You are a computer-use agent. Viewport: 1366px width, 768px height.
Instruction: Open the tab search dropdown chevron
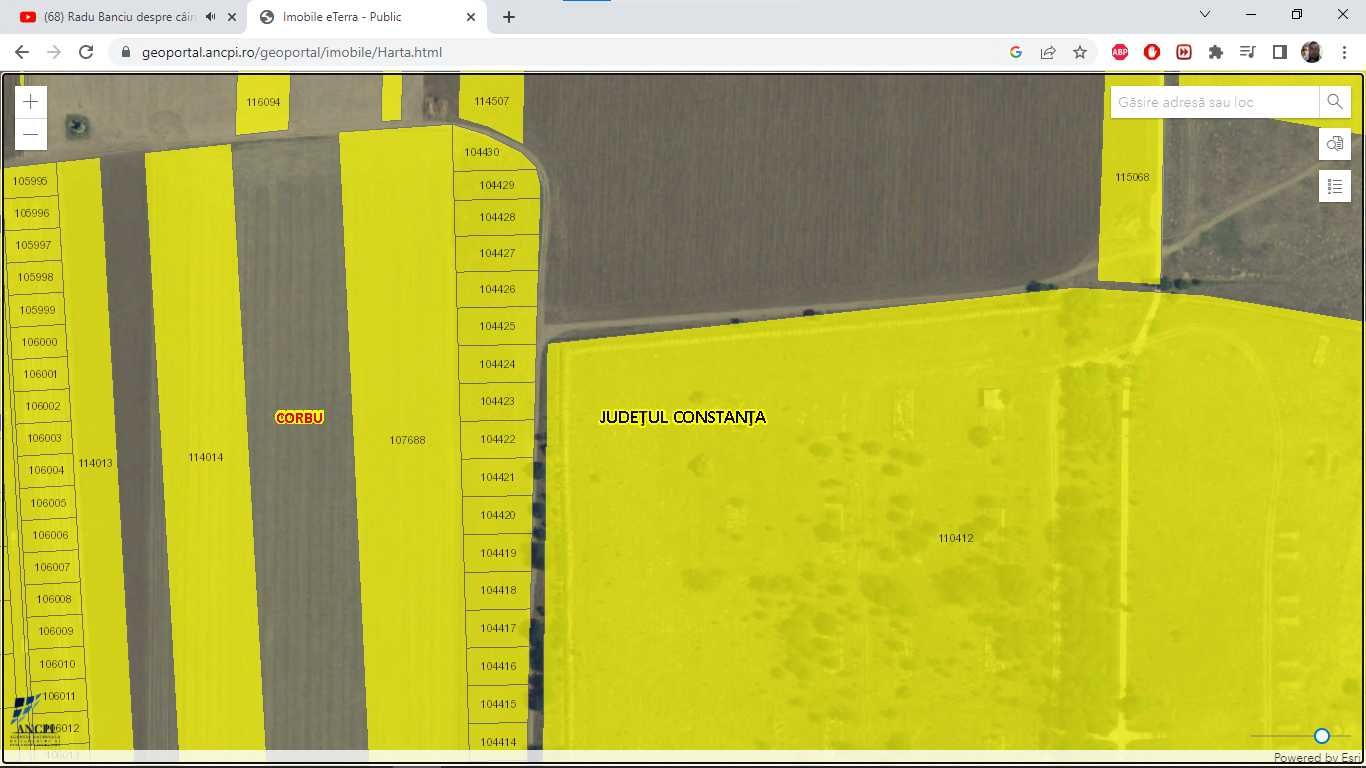coord(1205,15)
